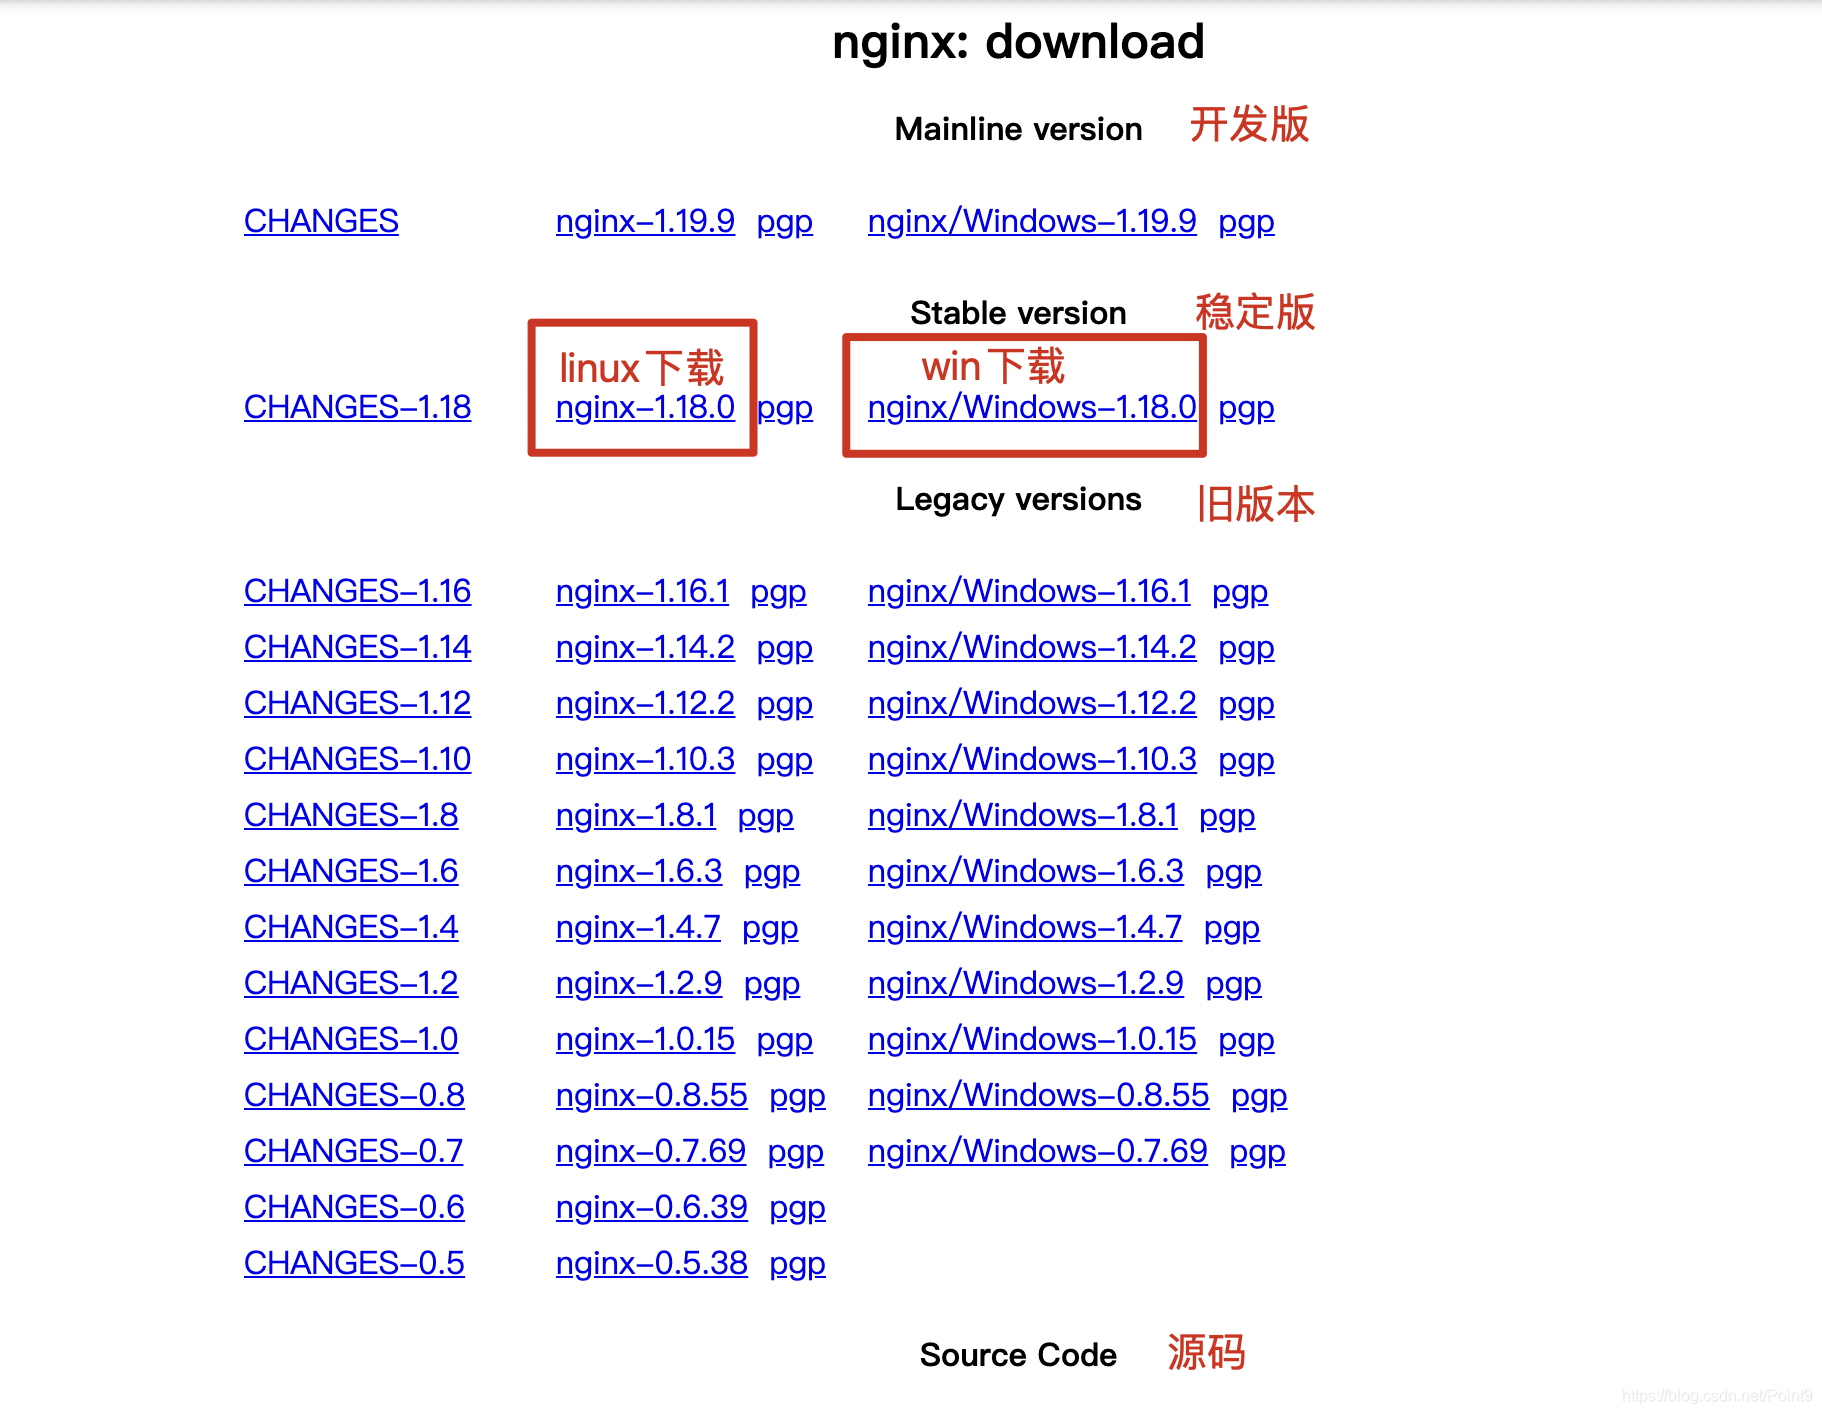Open pgp signature for nginx/Windows-1.8.1
Viewport: 1822px width, 1414px height.
pyautogui.click(x=1227, y=815)
